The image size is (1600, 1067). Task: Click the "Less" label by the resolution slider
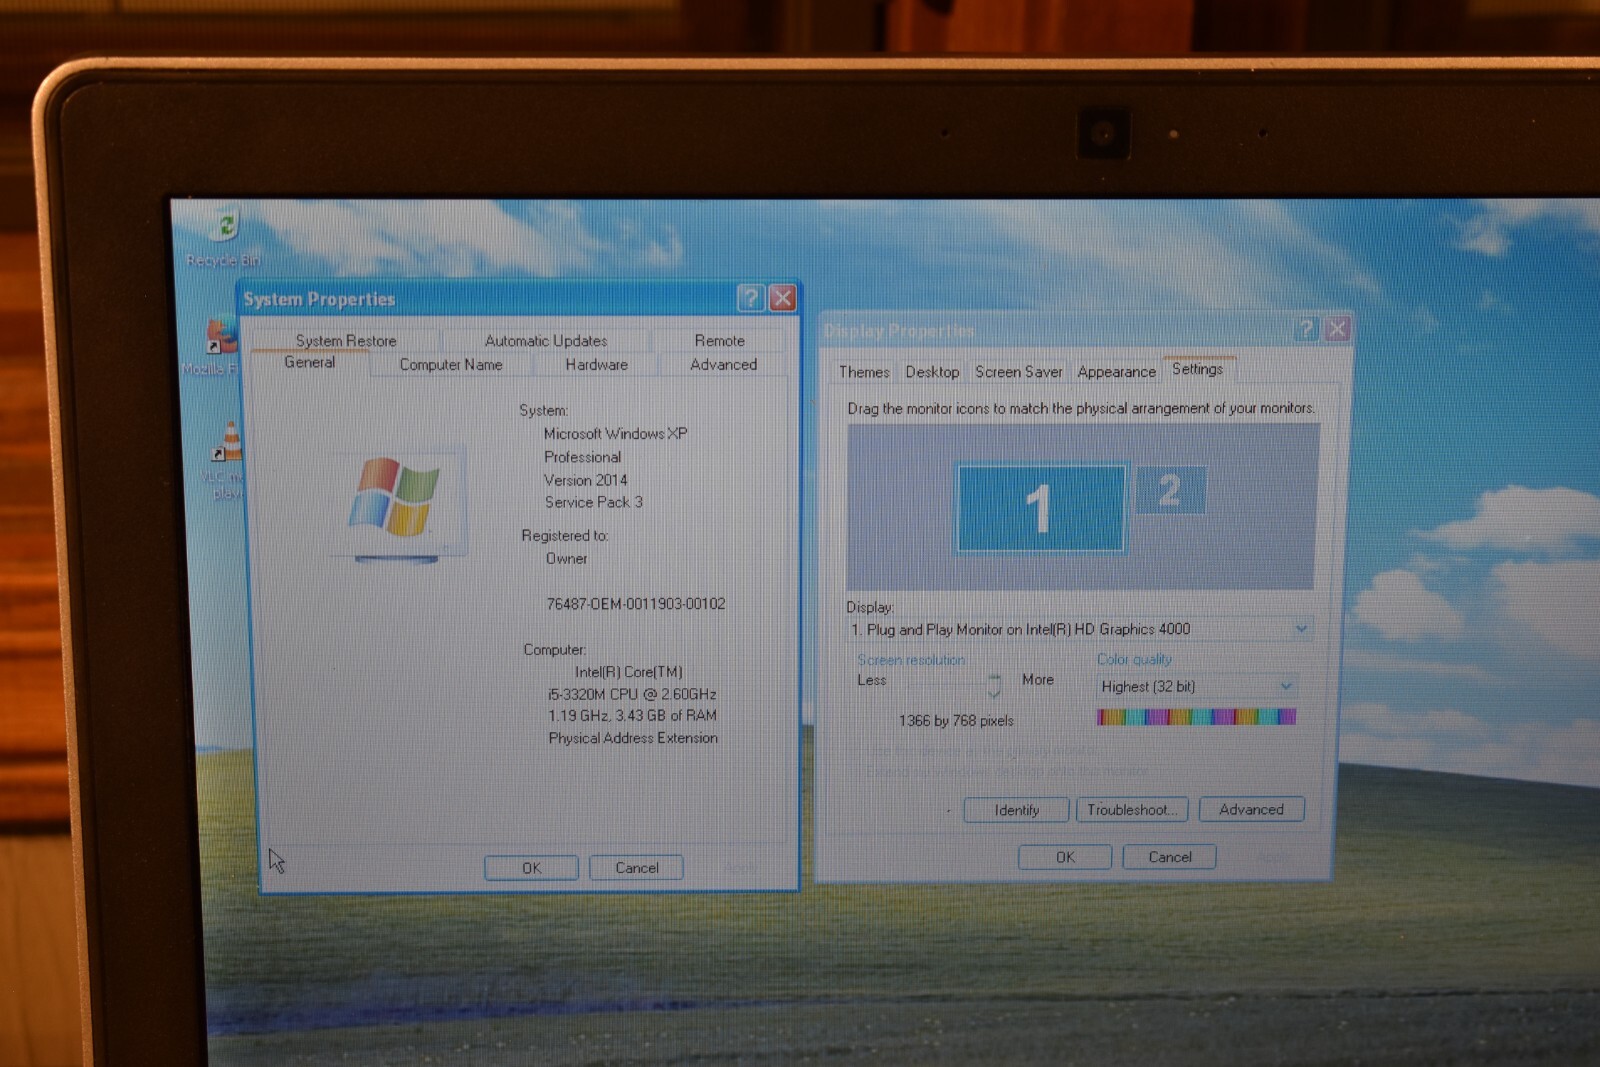click(x=871, y=680)
